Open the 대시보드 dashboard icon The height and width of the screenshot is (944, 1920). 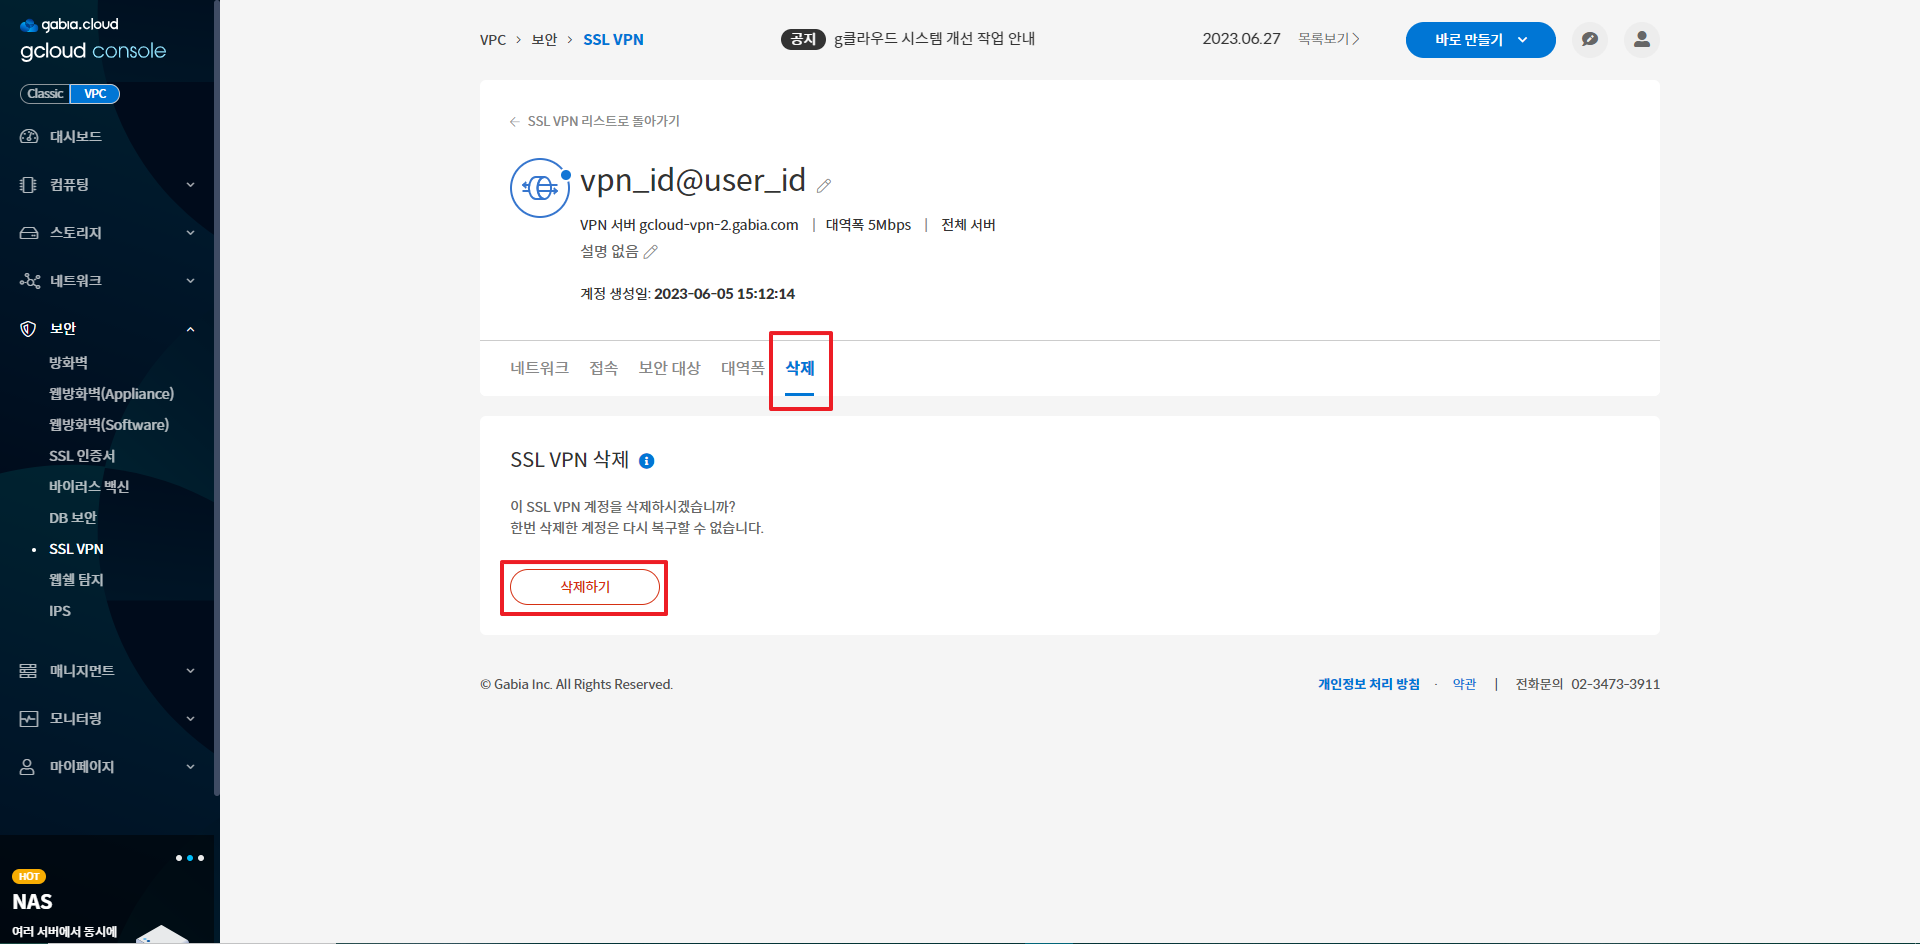click(x=29, y=137)
